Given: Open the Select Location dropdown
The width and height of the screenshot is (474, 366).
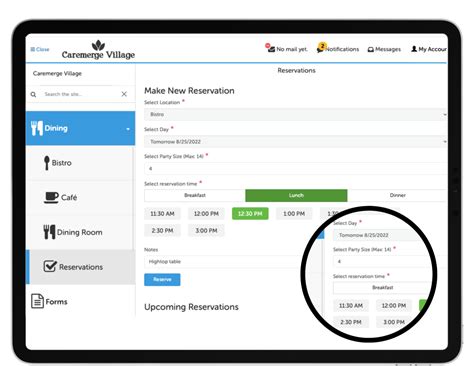Looking at the screenshot, I should (295, 114).
